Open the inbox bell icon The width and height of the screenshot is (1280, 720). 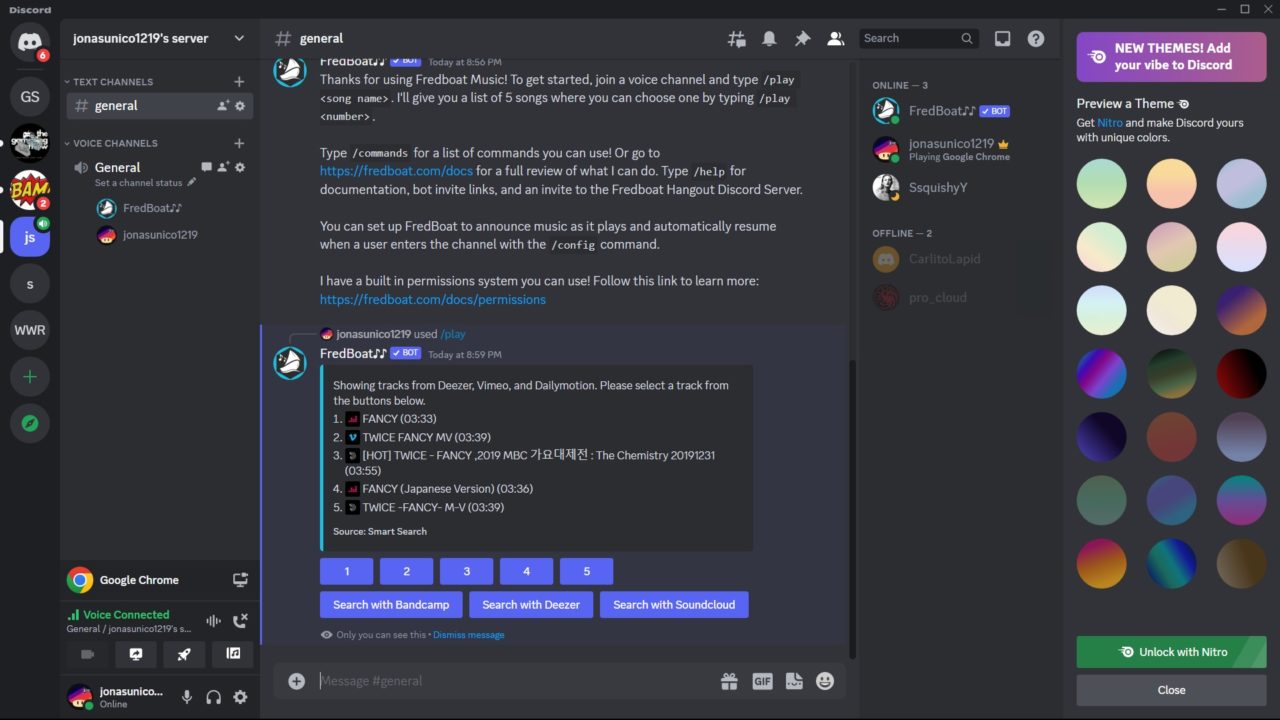(x=769, y=38)
